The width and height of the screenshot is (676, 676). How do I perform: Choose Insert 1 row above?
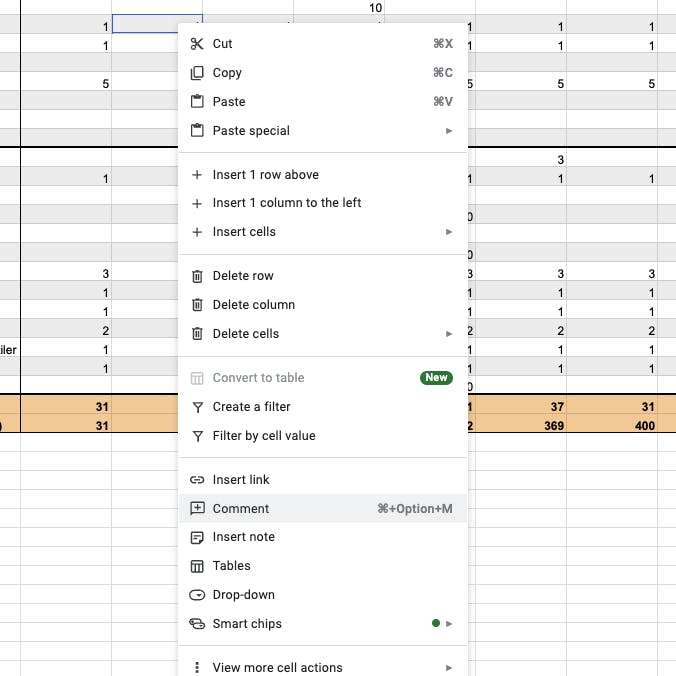click(x=265, y=175)
